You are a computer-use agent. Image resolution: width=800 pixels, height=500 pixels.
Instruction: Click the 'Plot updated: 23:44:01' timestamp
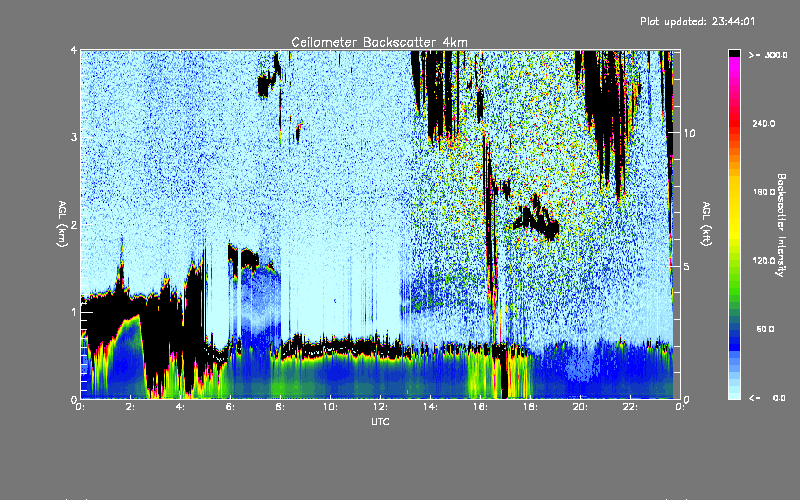tap(697, 21)
